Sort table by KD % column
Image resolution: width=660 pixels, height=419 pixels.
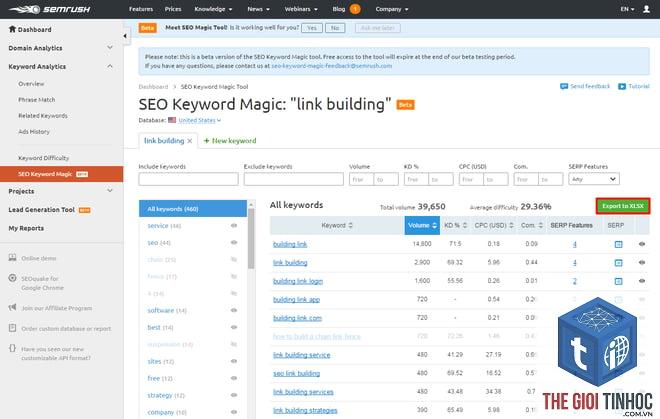coord(455,225)
